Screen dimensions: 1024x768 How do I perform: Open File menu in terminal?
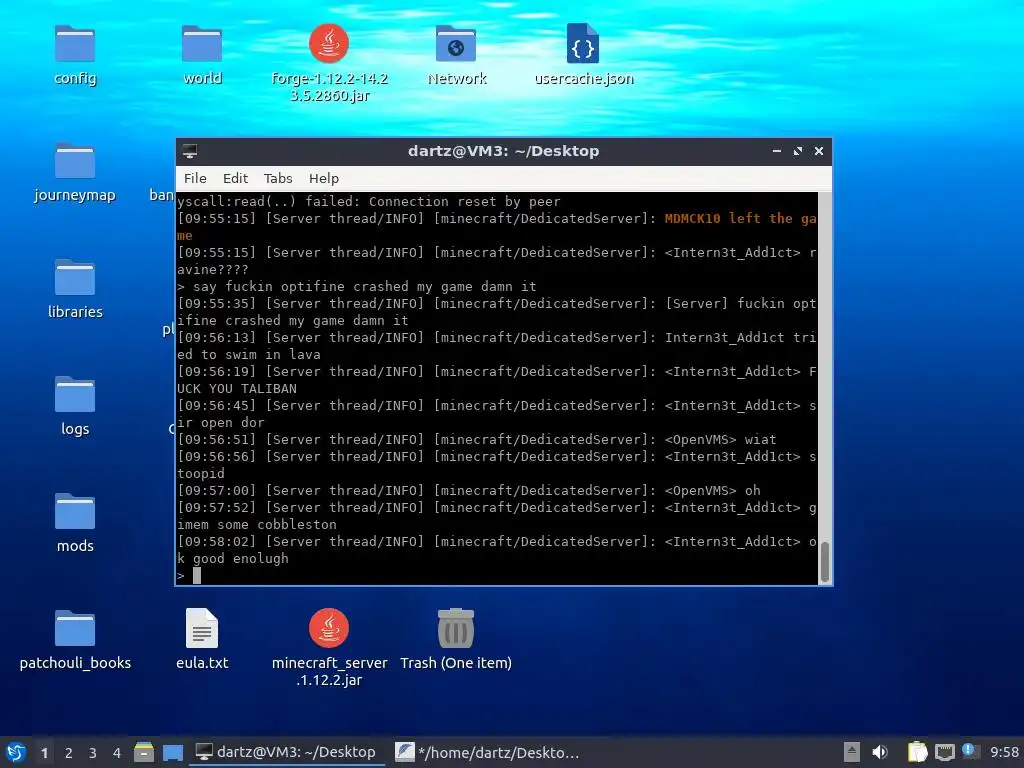(x=195, y=178)
